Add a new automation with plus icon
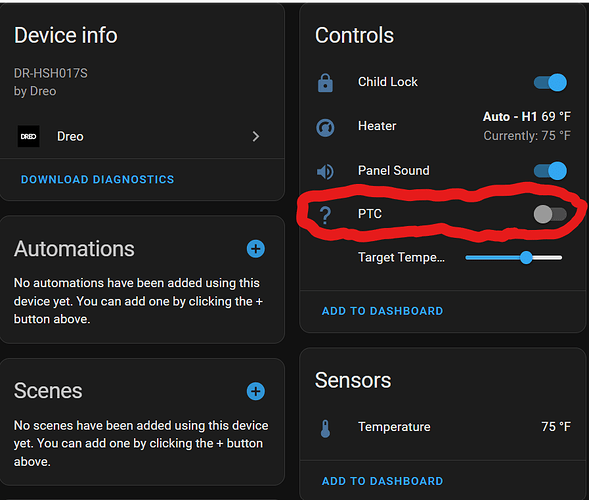The height and width of the screenshot is (500, 589). pyautogui.click(x=256, y=249)
